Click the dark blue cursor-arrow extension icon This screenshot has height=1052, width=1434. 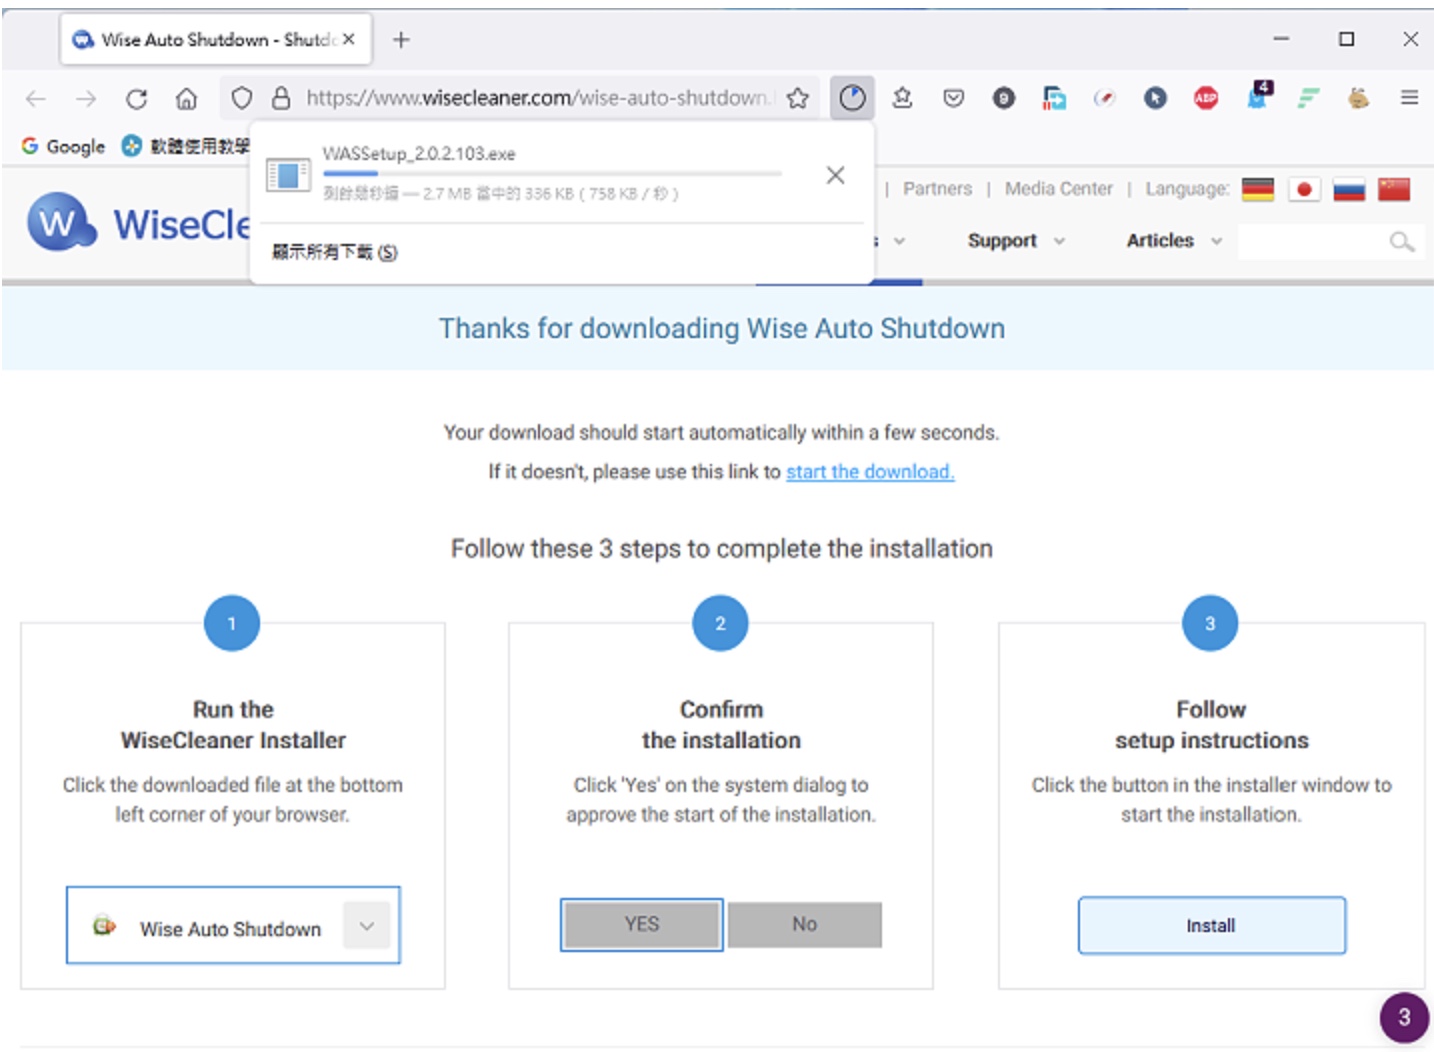tap(1155, 98)
